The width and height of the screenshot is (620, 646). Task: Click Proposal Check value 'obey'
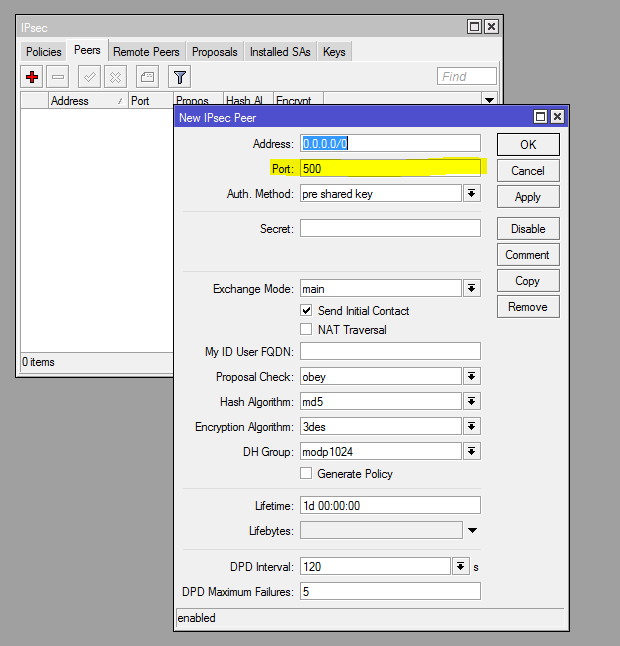(x=381, y=376)
